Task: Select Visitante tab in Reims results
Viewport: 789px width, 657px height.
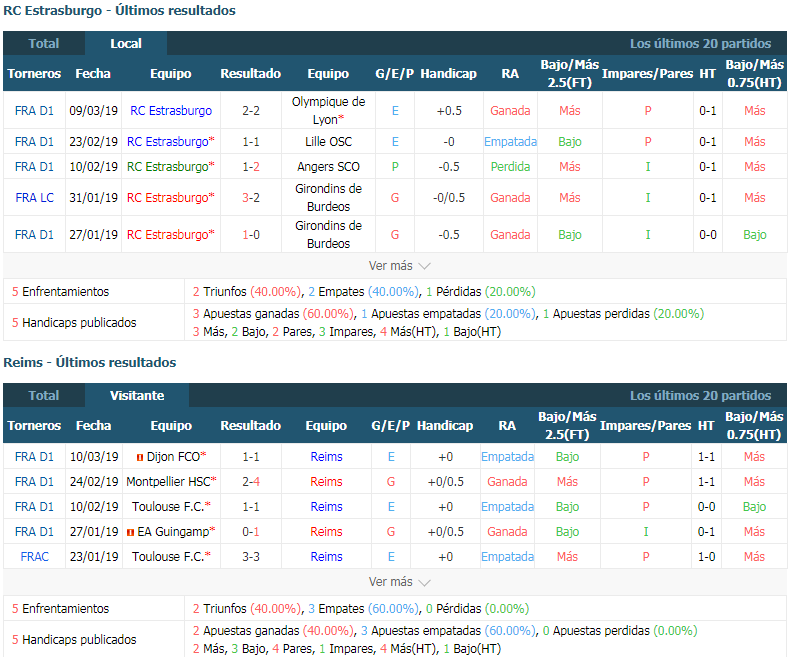Action: click(x=137, y=395)
